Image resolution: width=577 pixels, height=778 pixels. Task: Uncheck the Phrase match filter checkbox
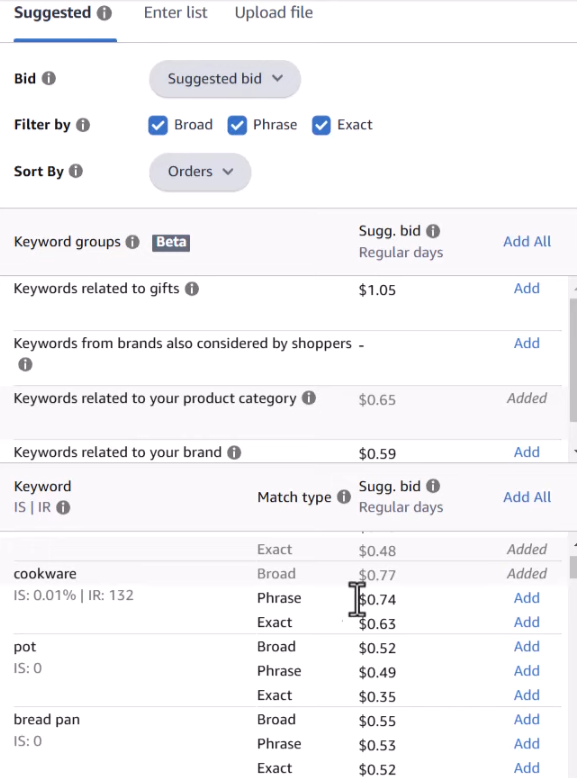pos(237,125)
